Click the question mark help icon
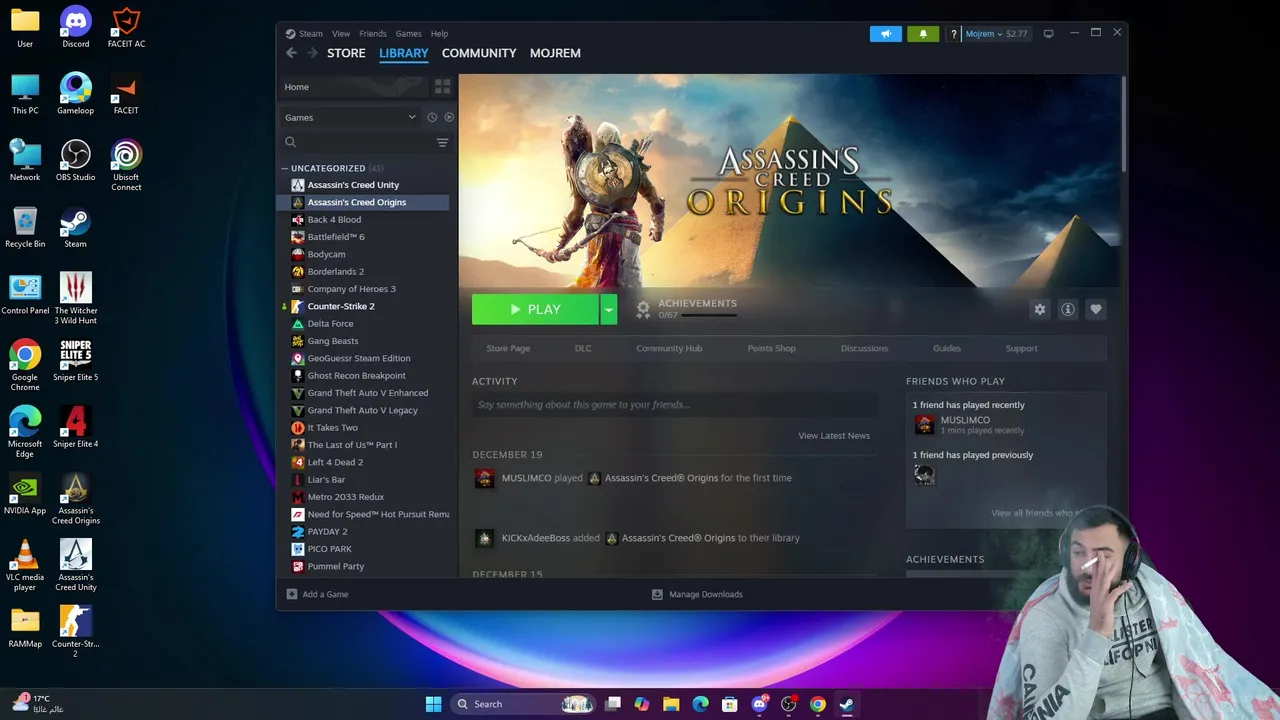1280x720 pixels. (954, 34)
